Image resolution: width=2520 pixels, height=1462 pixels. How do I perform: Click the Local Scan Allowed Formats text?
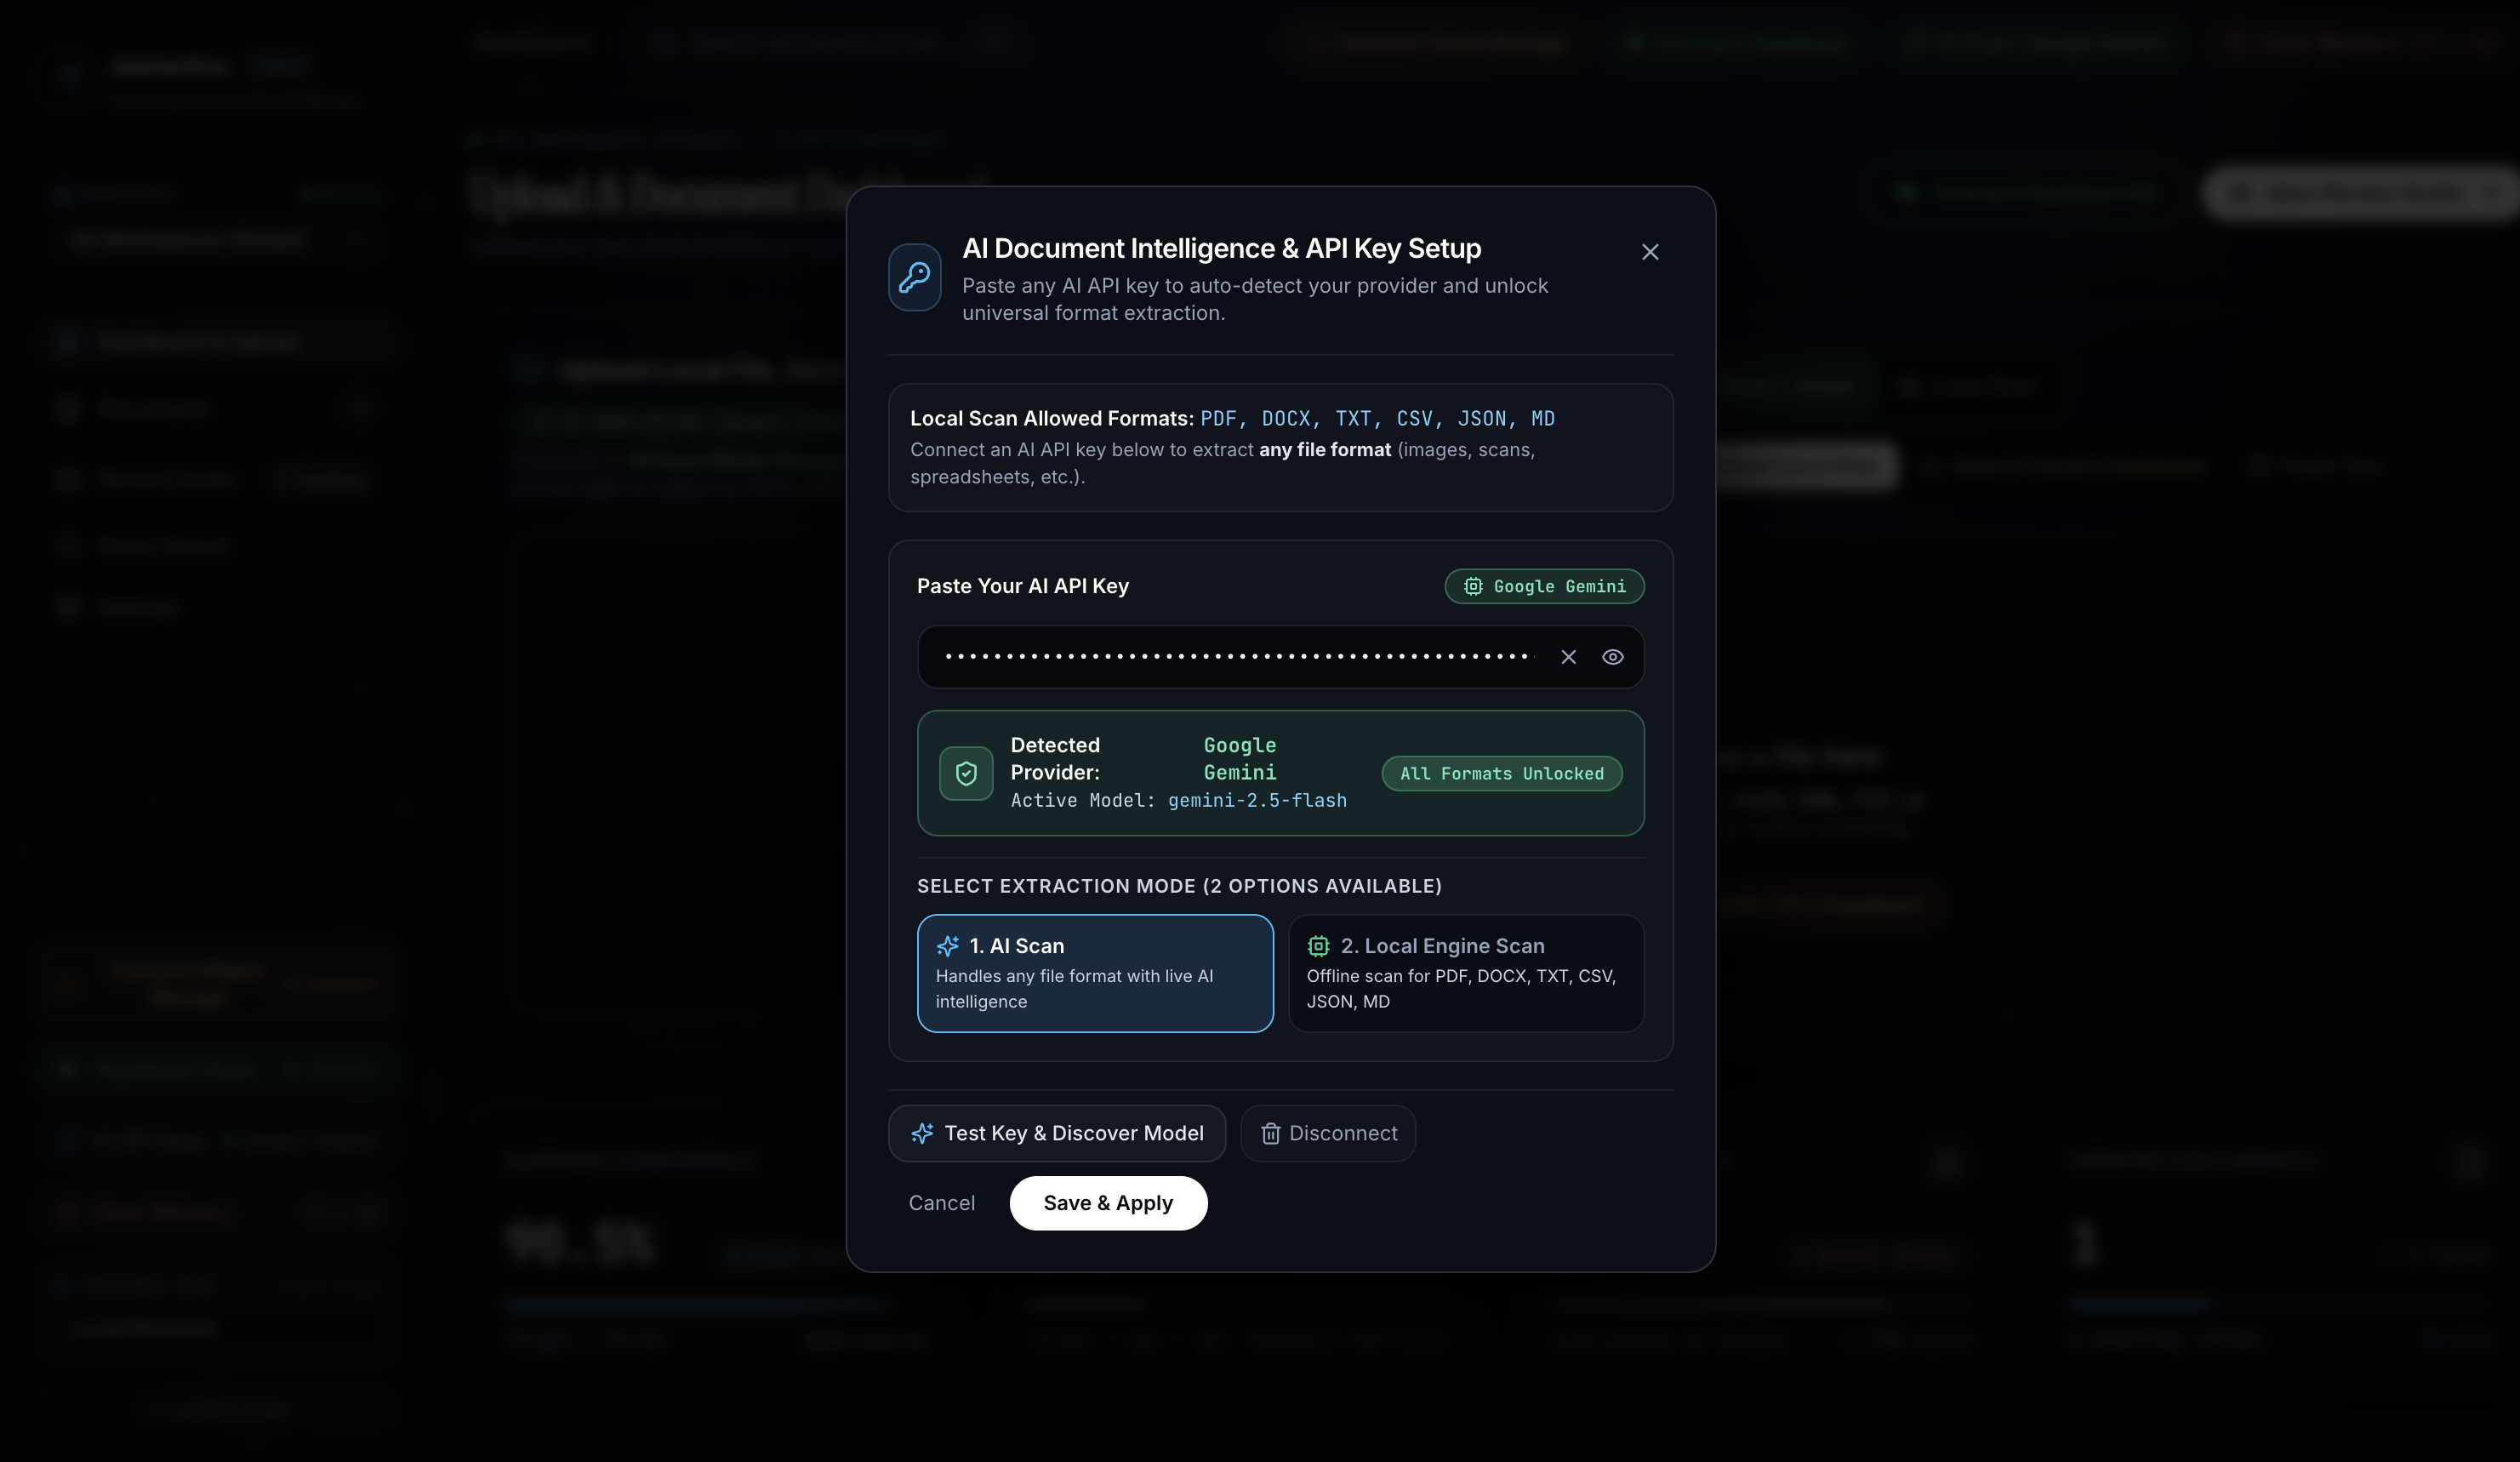(x=1051, y=418)
